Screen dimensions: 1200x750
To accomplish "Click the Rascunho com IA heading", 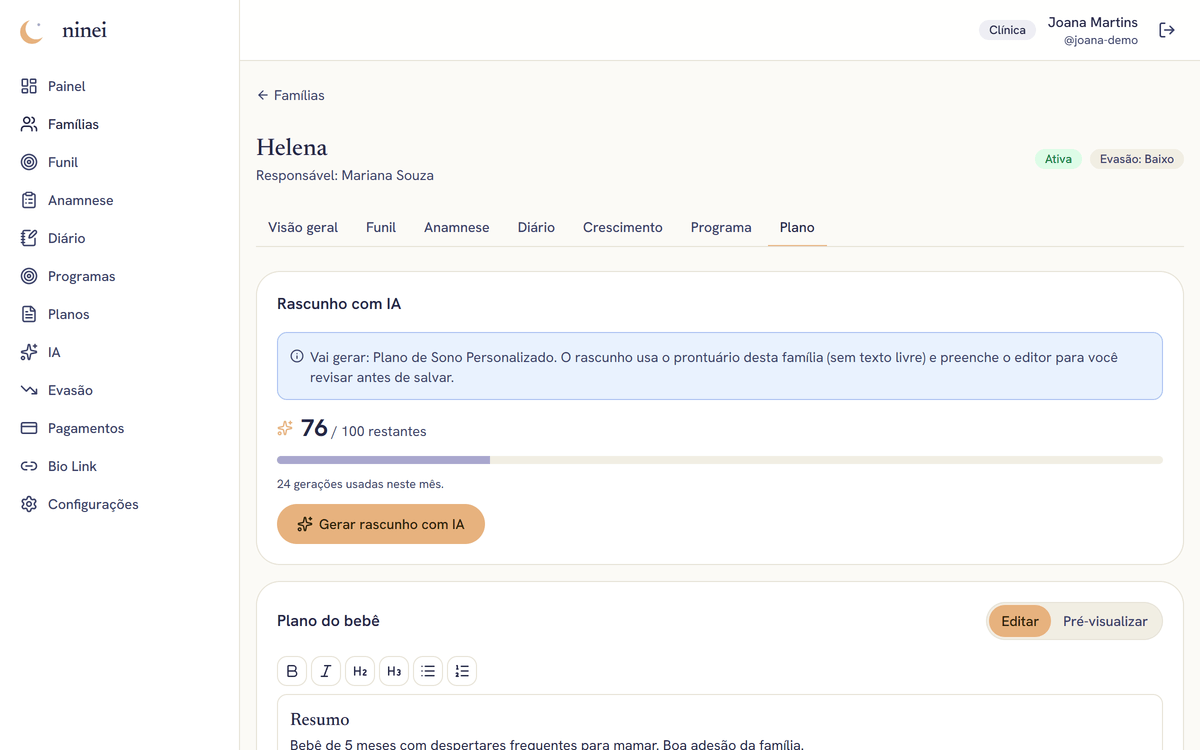I will 339,303.
